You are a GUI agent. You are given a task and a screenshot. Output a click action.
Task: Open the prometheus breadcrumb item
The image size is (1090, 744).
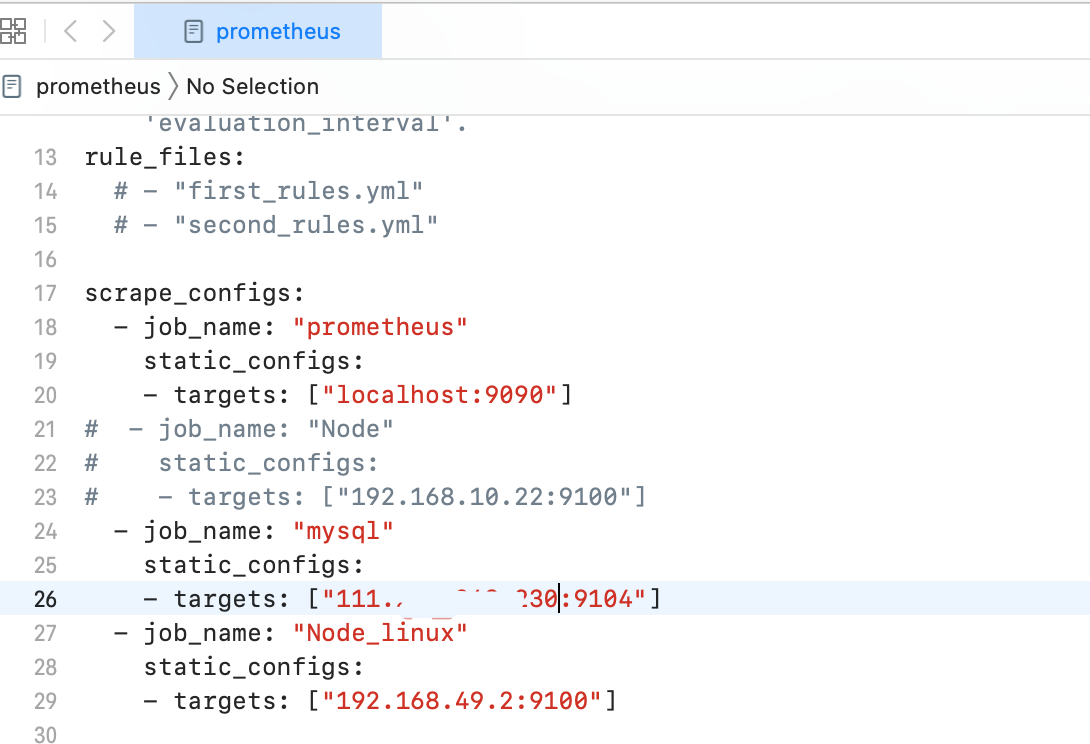(x=98, y=86)
